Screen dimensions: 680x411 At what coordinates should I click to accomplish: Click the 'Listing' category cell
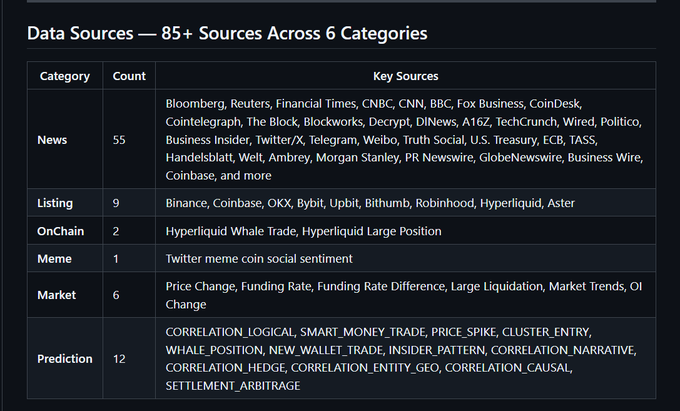click(x=65, y=203)
